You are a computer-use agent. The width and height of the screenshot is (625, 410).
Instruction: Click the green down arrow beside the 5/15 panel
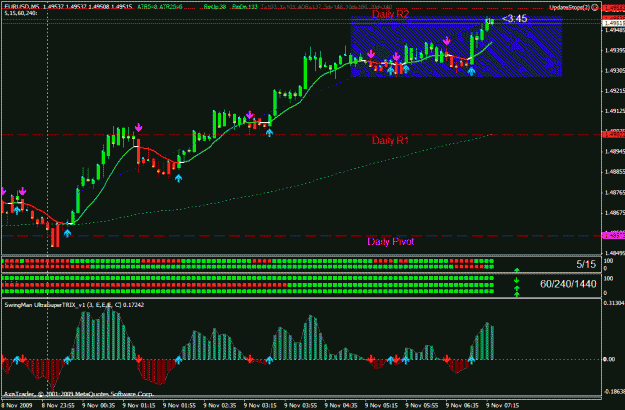pos(517,280)
